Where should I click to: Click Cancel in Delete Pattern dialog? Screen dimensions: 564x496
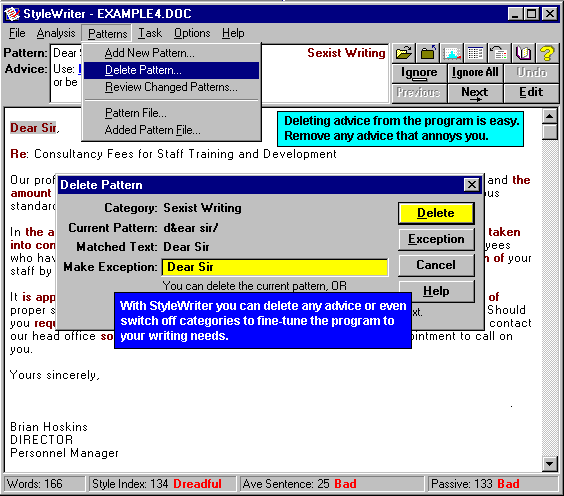pos(436,265)
